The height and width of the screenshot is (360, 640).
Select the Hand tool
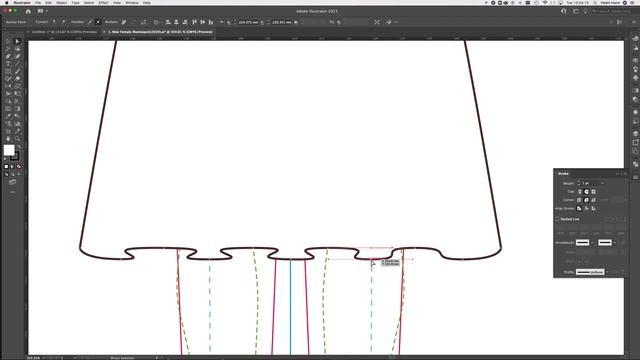(8, 139)
